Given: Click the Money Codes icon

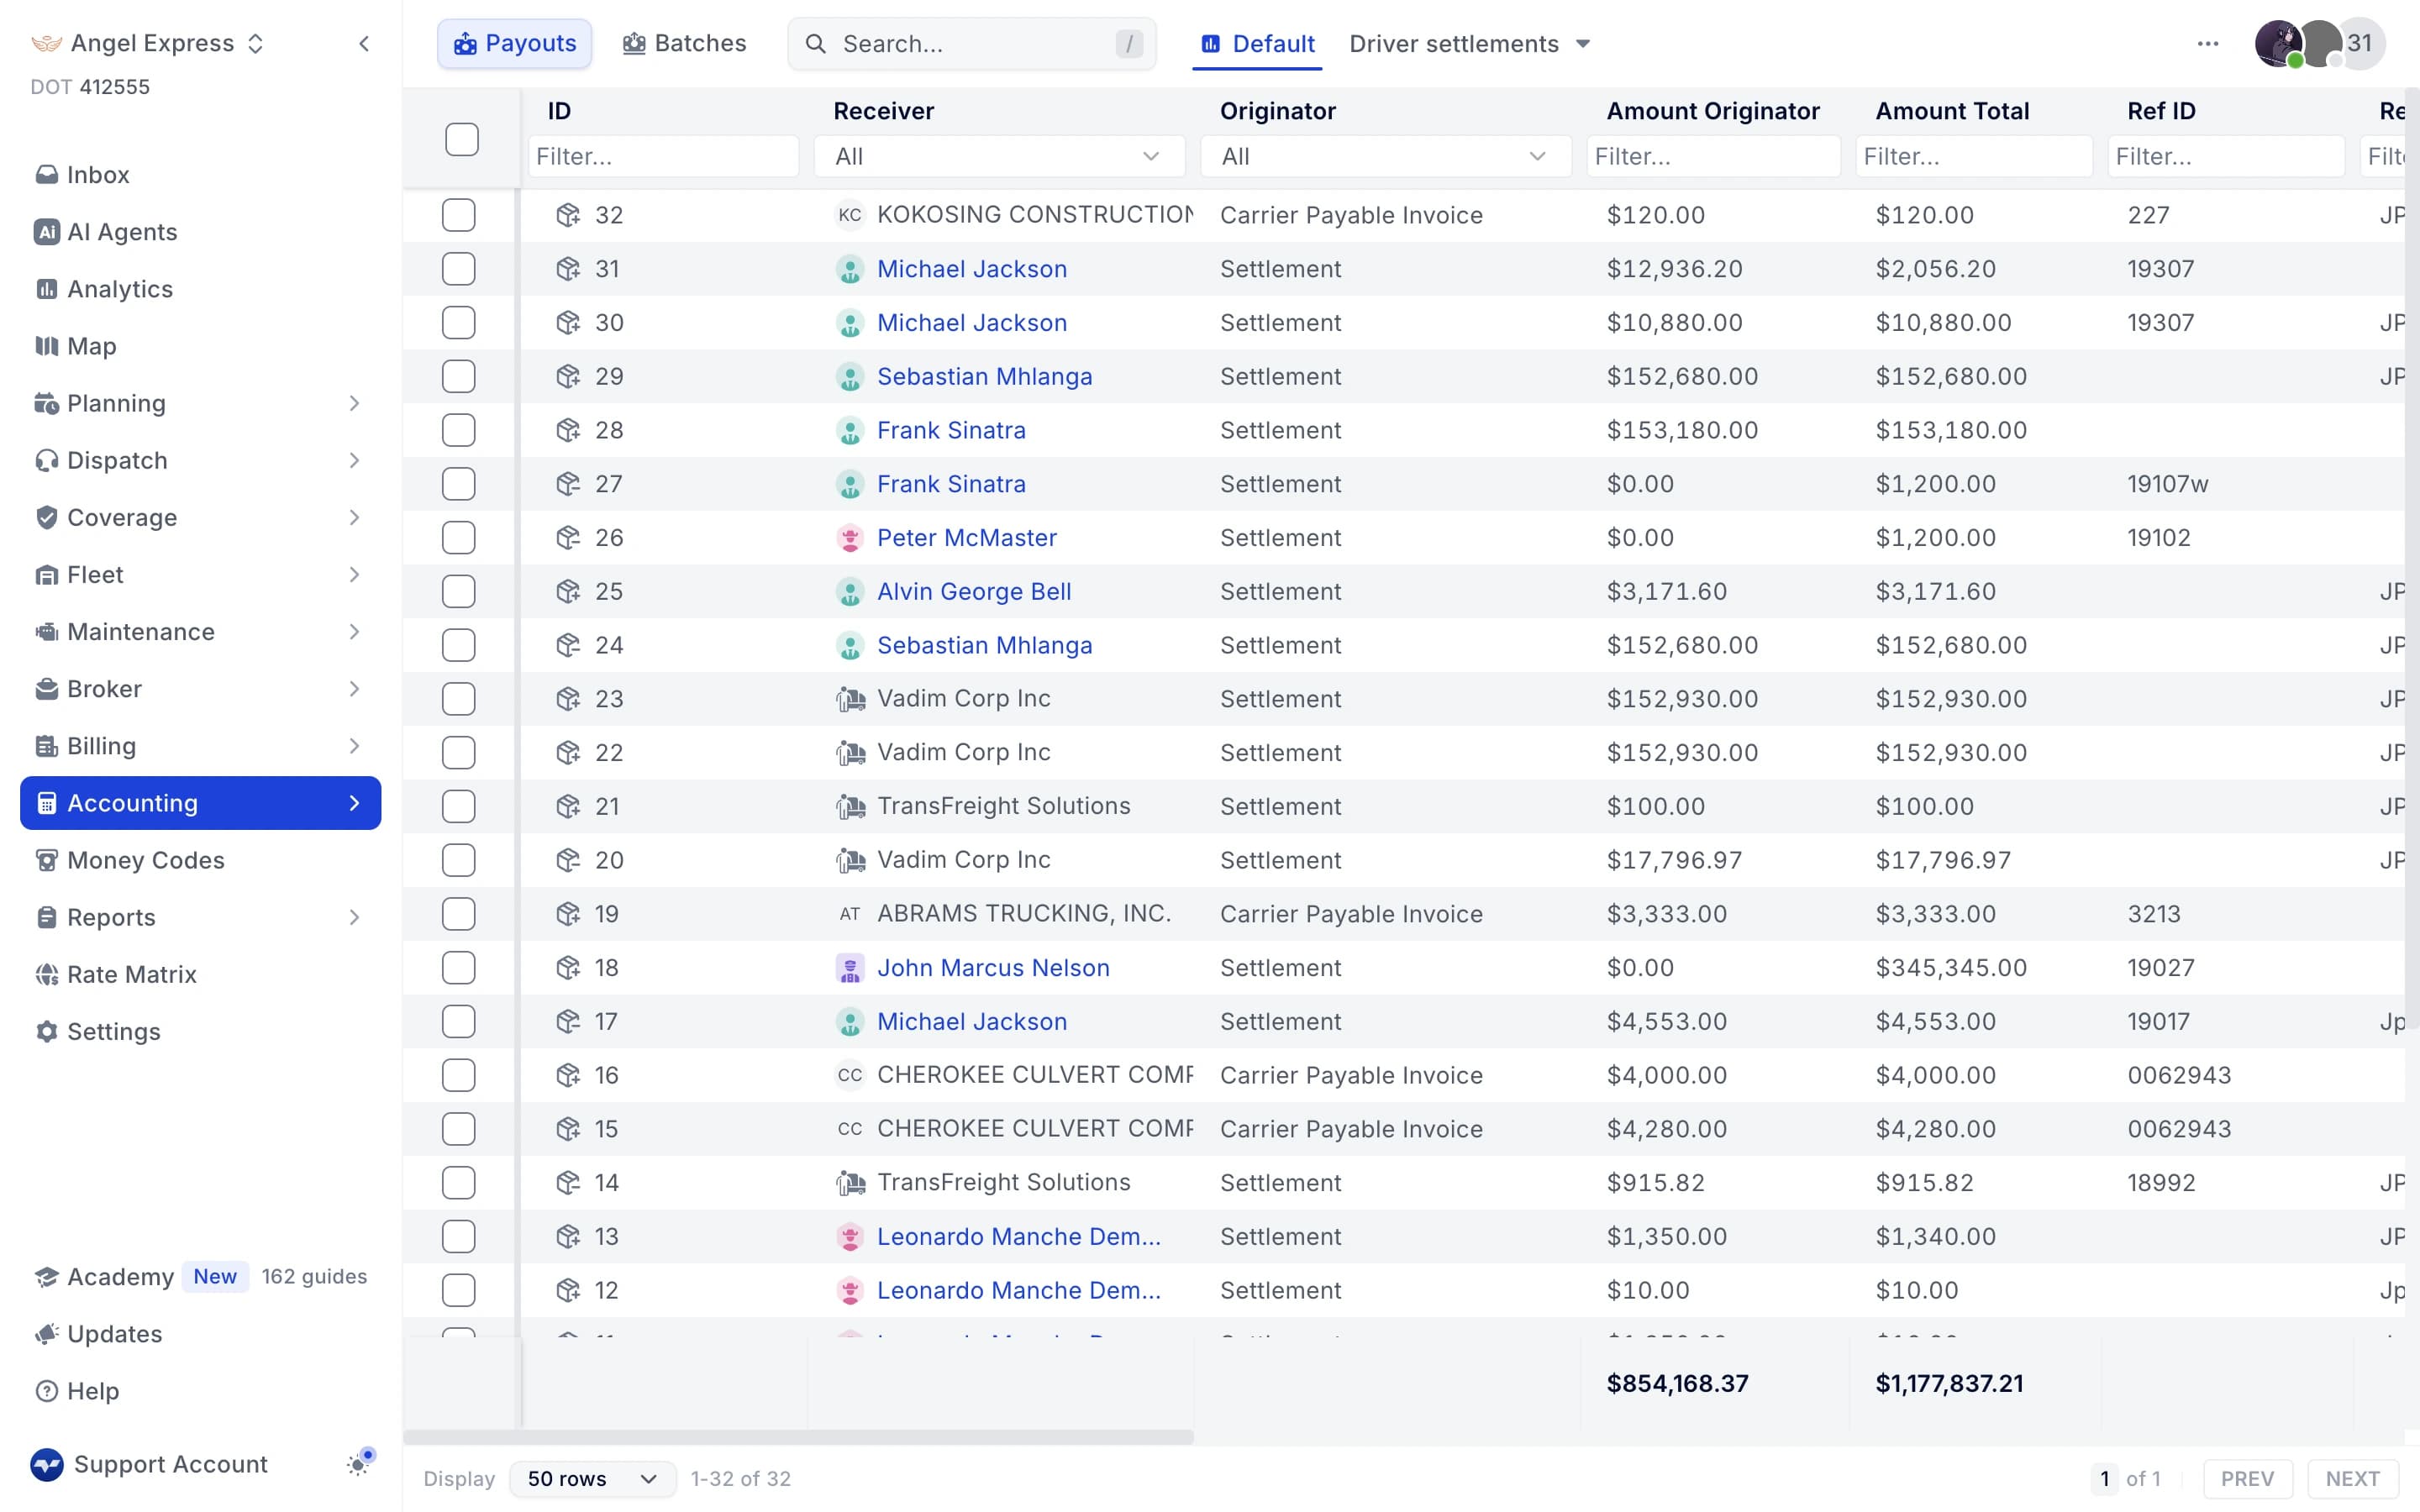Looking at the screenshot, I should [46, 860].
